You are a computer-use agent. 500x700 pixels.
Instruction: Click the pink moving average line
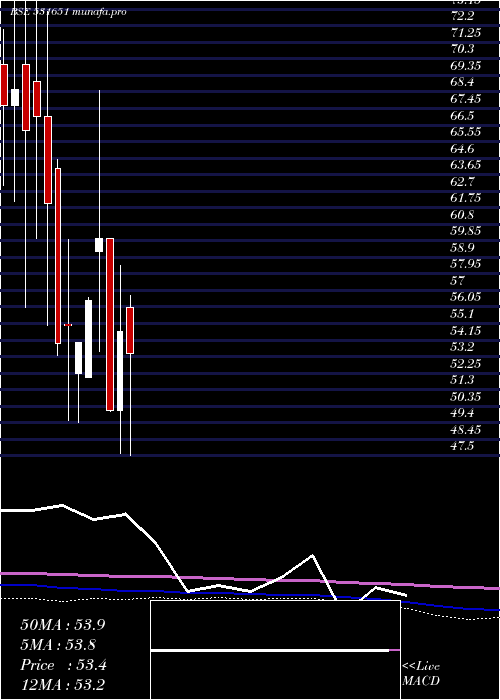[x=250, y=580]
